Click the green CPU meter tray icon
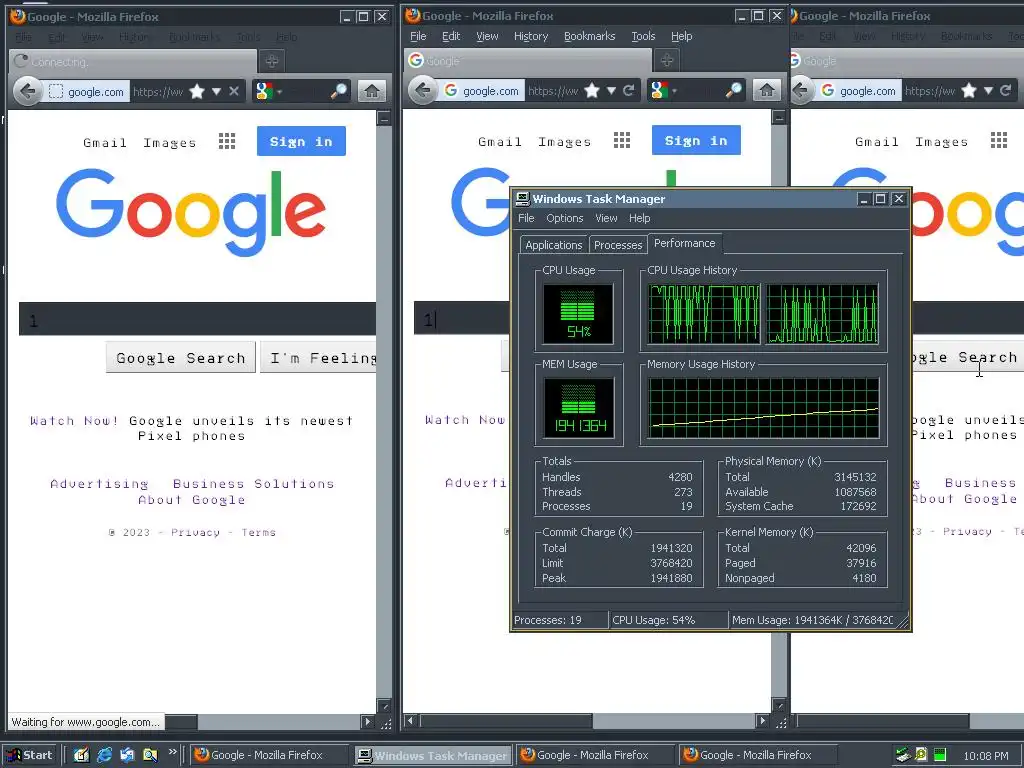1024x768 pixels. (x=940, y=755)
